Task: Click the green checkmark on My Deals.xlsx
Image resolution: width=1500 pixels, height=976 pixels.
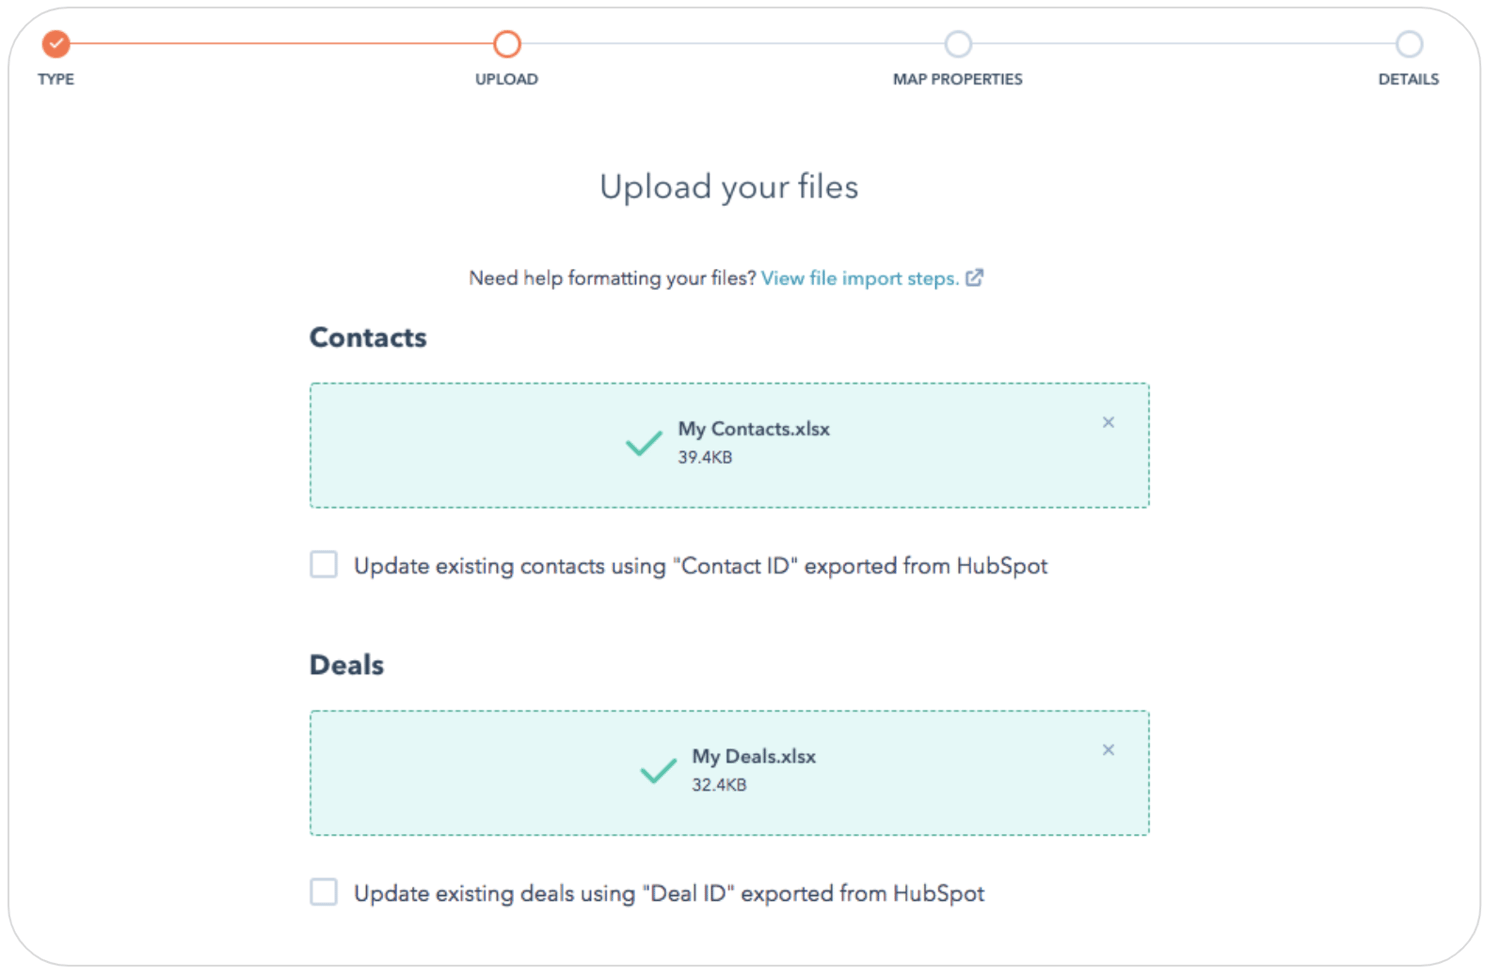Action: click(x=658, y=771)
